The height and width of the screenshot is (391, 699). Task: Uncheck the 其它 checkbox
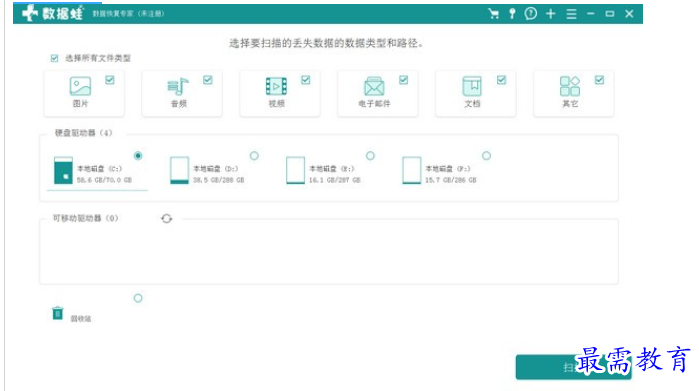click(x=599, y=80)
